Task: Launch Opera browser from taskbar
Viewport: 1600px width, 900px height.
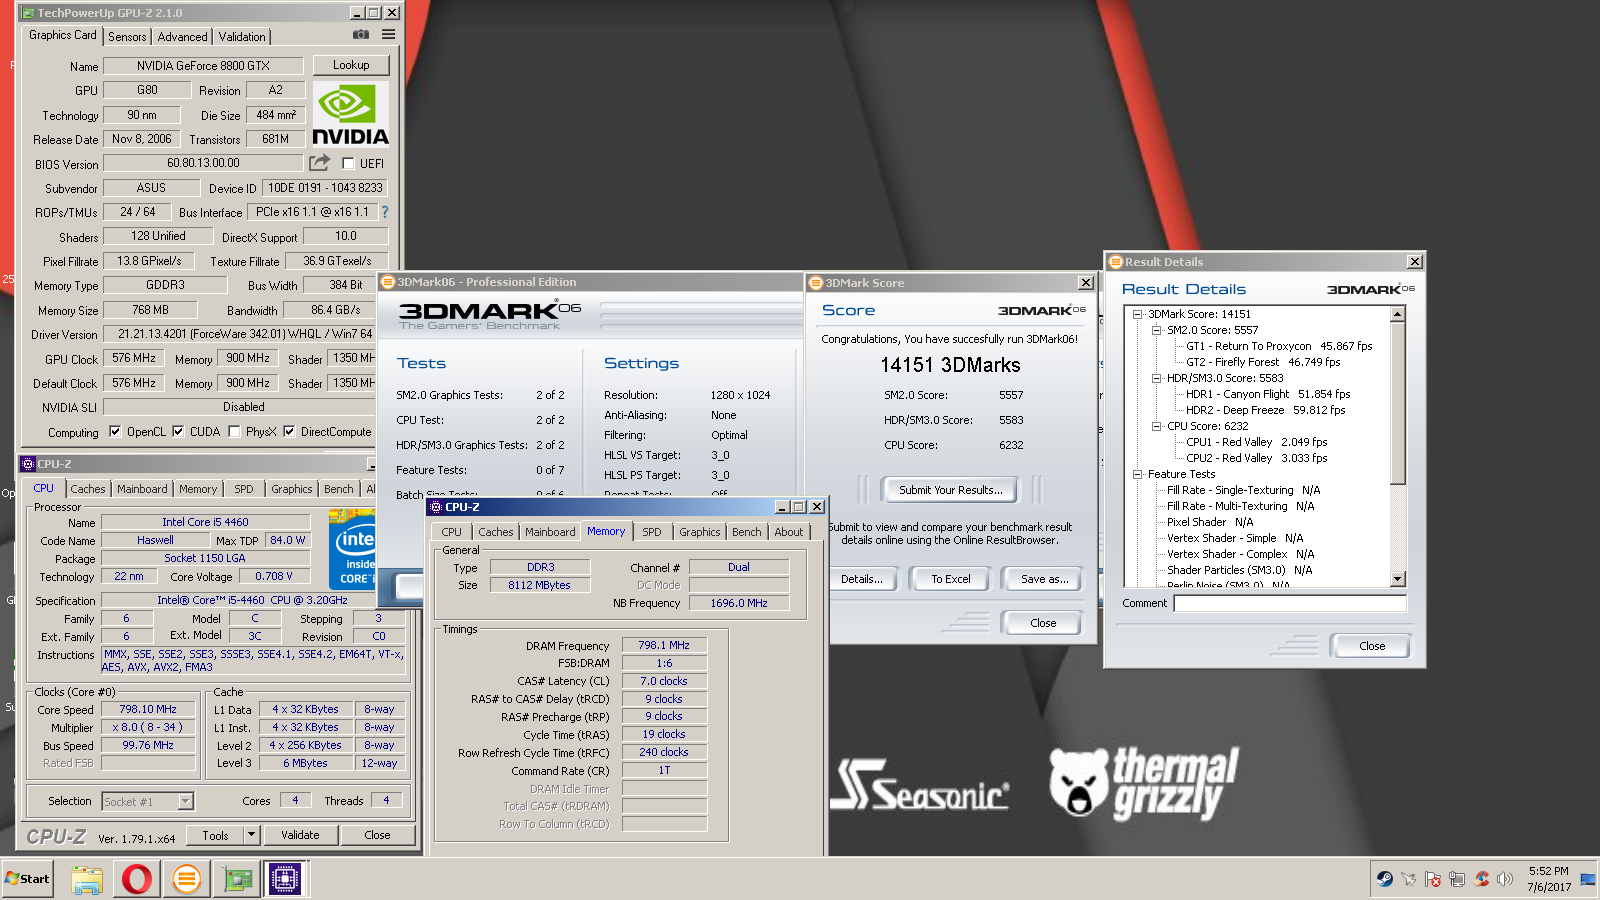Action: [137, 879]
